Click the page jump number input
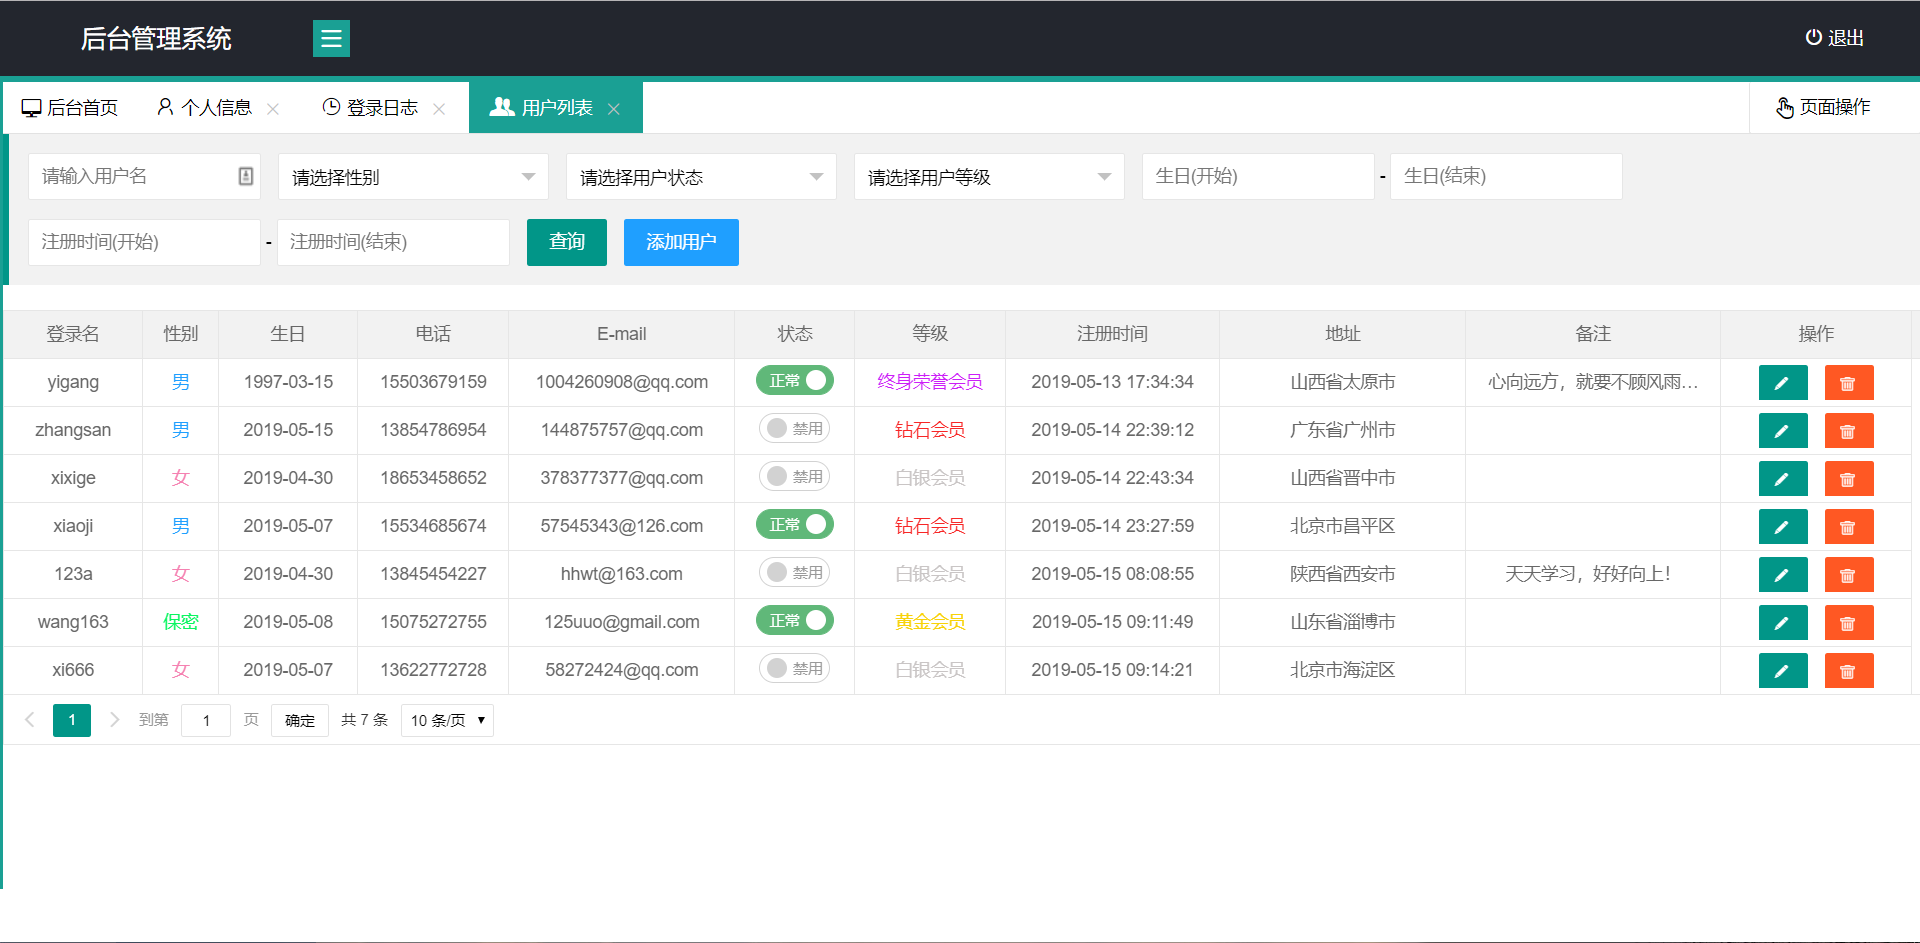Screen dimensions: 1920x943 coord(206,720)
